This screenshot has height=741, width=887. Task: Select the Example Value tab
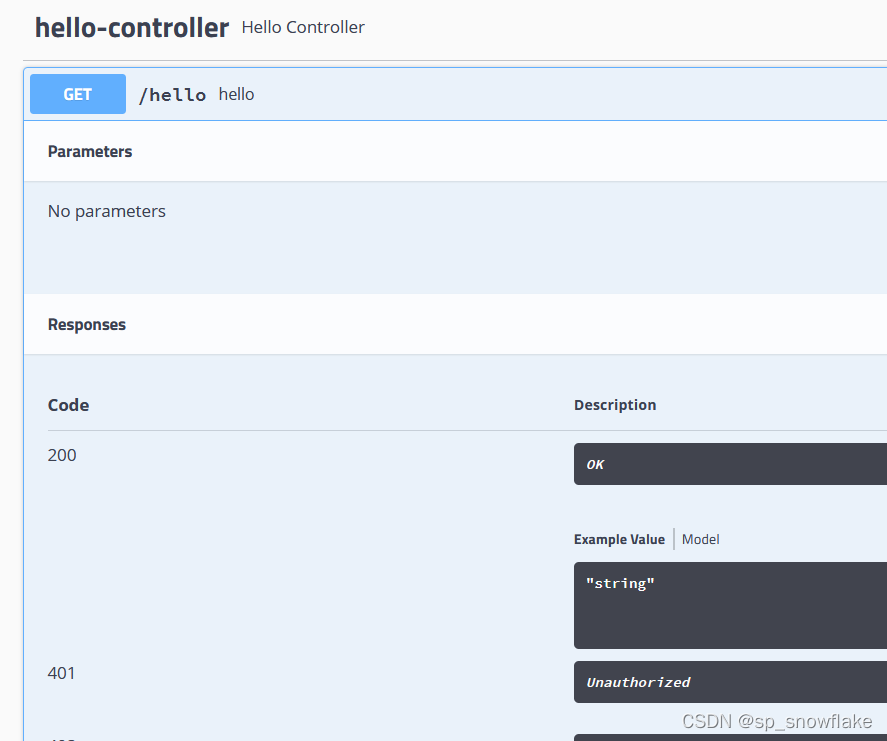click(x=619, y=539)
